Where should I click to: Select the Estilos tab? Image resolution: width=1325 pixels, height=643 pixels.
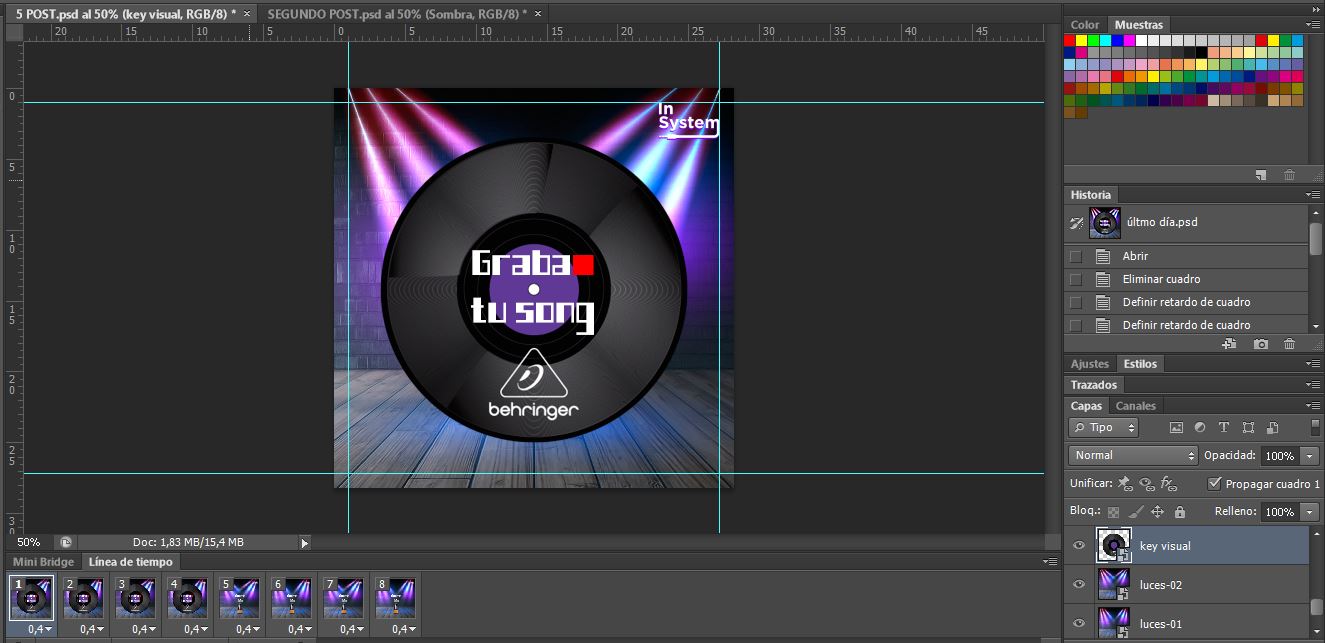1140,364
